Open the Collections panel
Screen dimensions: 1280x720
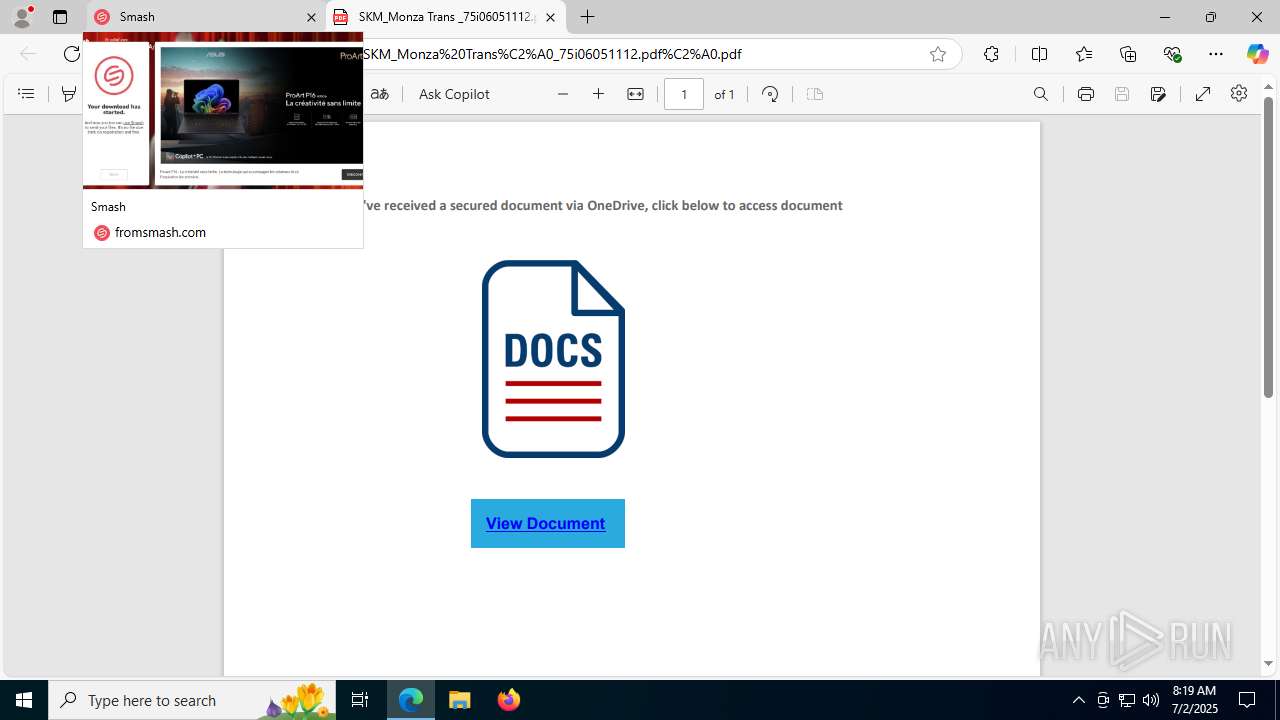click(1128, 54)
